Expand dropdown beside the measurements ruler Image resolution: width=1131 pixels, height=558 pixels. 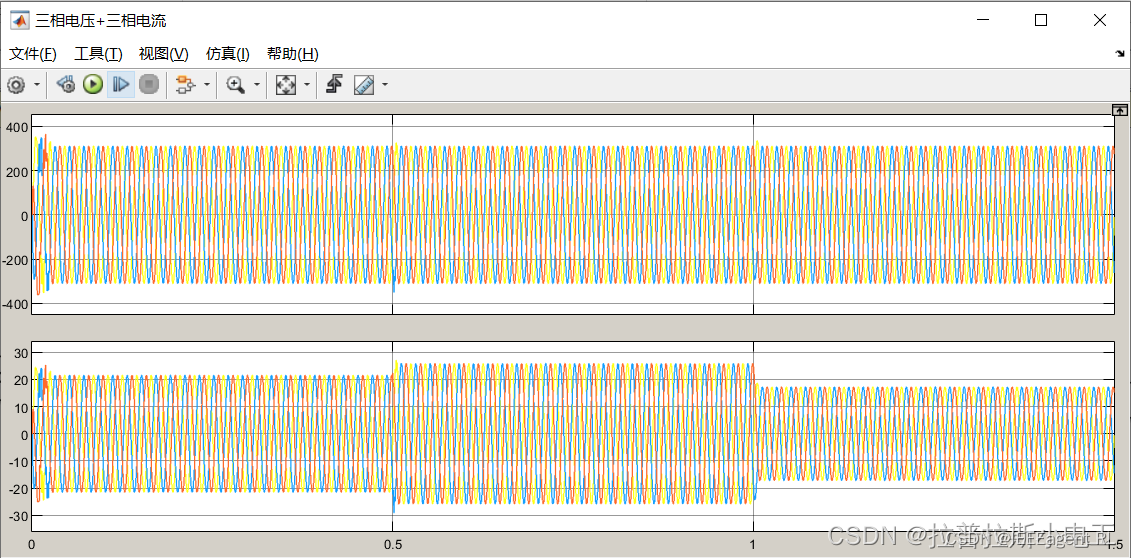tap(384, 85)
